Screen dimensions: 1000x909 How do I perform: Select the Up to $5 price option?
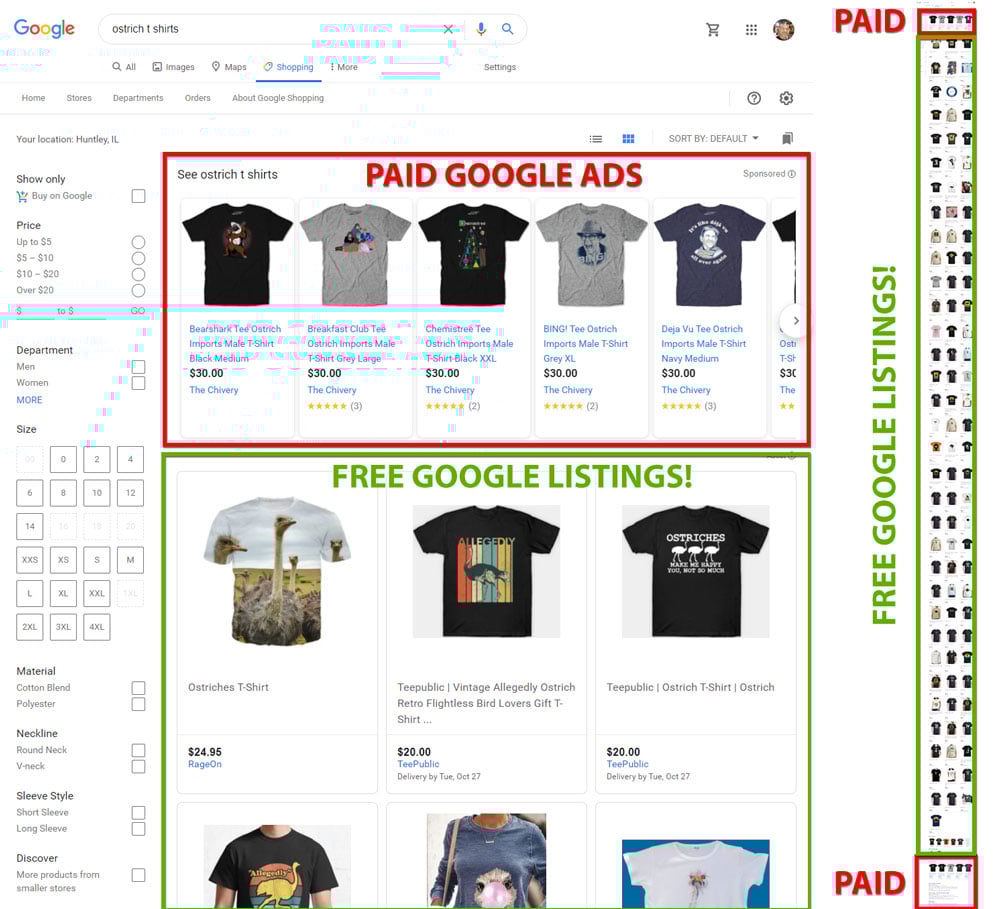138,242
